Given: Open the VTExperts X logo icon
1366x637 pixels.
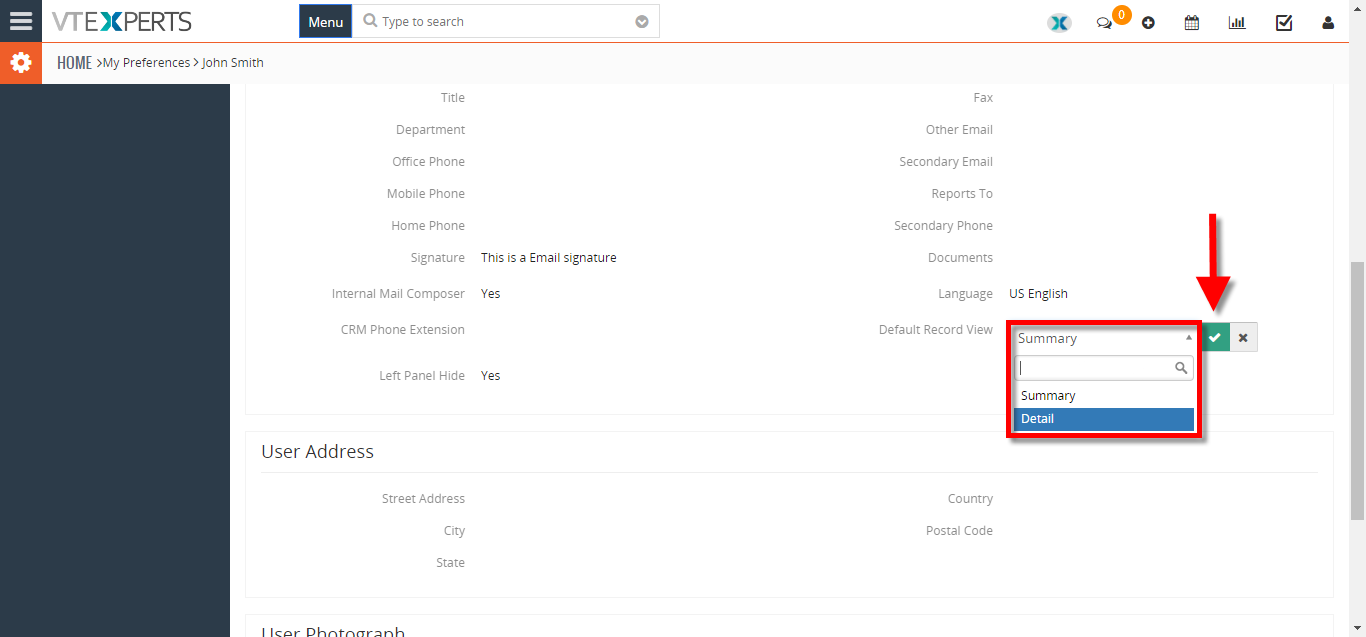Looking at the screenshot, I should (1059, 22).
